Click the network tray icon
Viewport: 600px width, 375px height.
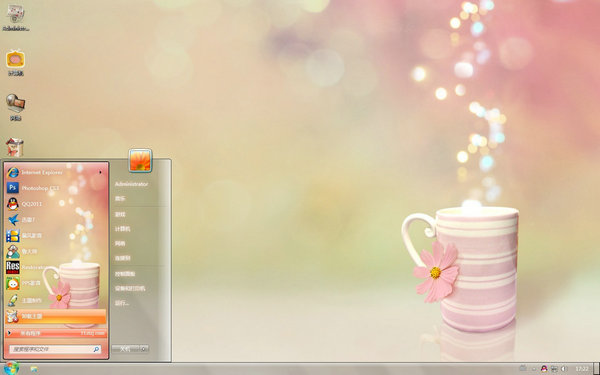[x=554, y=369]
